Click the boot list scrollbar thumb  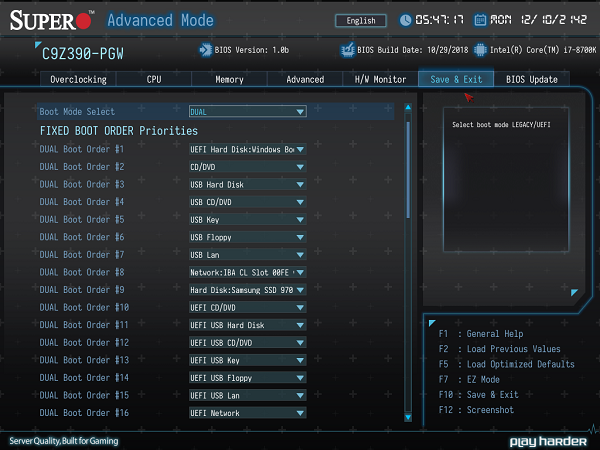coord(408,170)
